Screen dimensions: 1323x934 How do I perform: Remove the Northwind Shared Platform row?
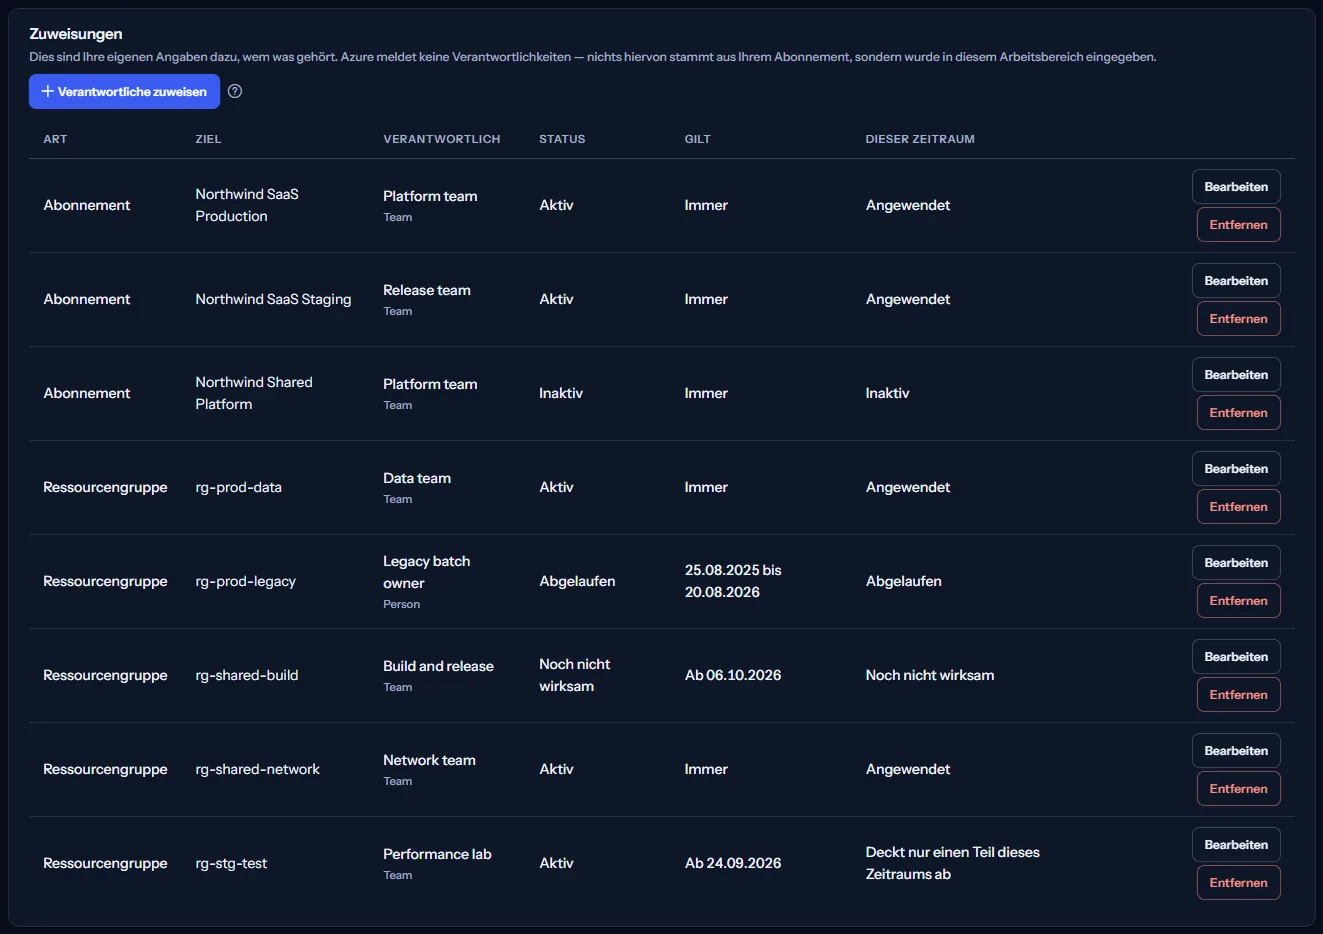point(1238,413)
